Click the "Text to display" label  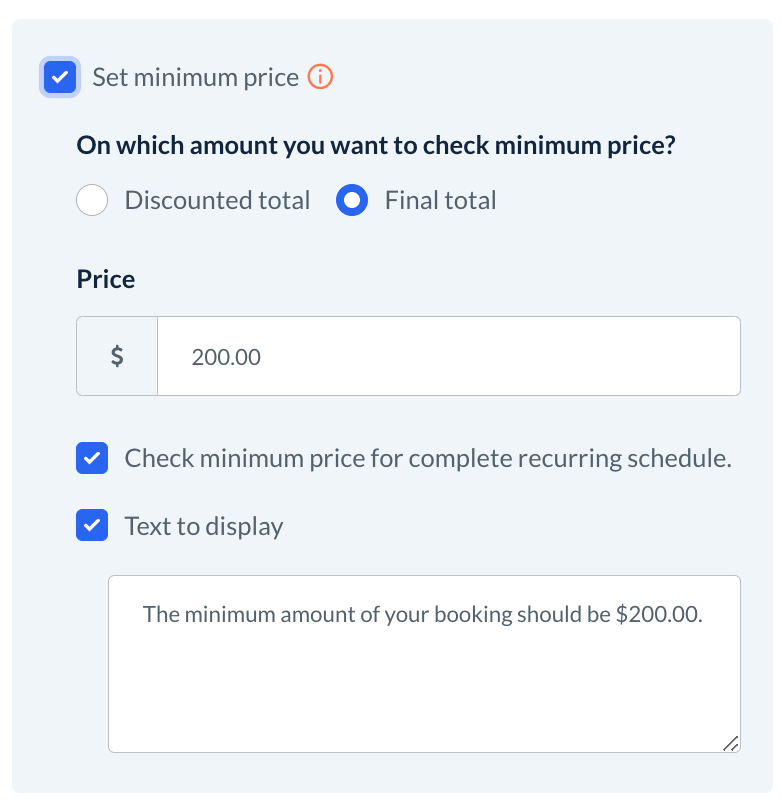click(x=203, y=526)
